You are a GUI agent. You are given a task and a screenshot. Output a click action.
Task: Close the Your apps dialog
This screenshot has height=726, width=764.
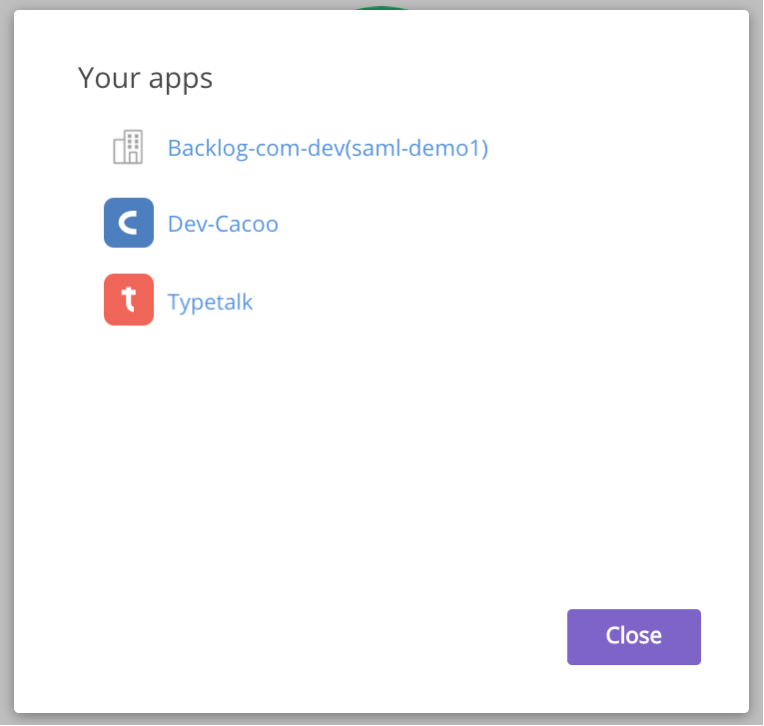pos(633,636)
